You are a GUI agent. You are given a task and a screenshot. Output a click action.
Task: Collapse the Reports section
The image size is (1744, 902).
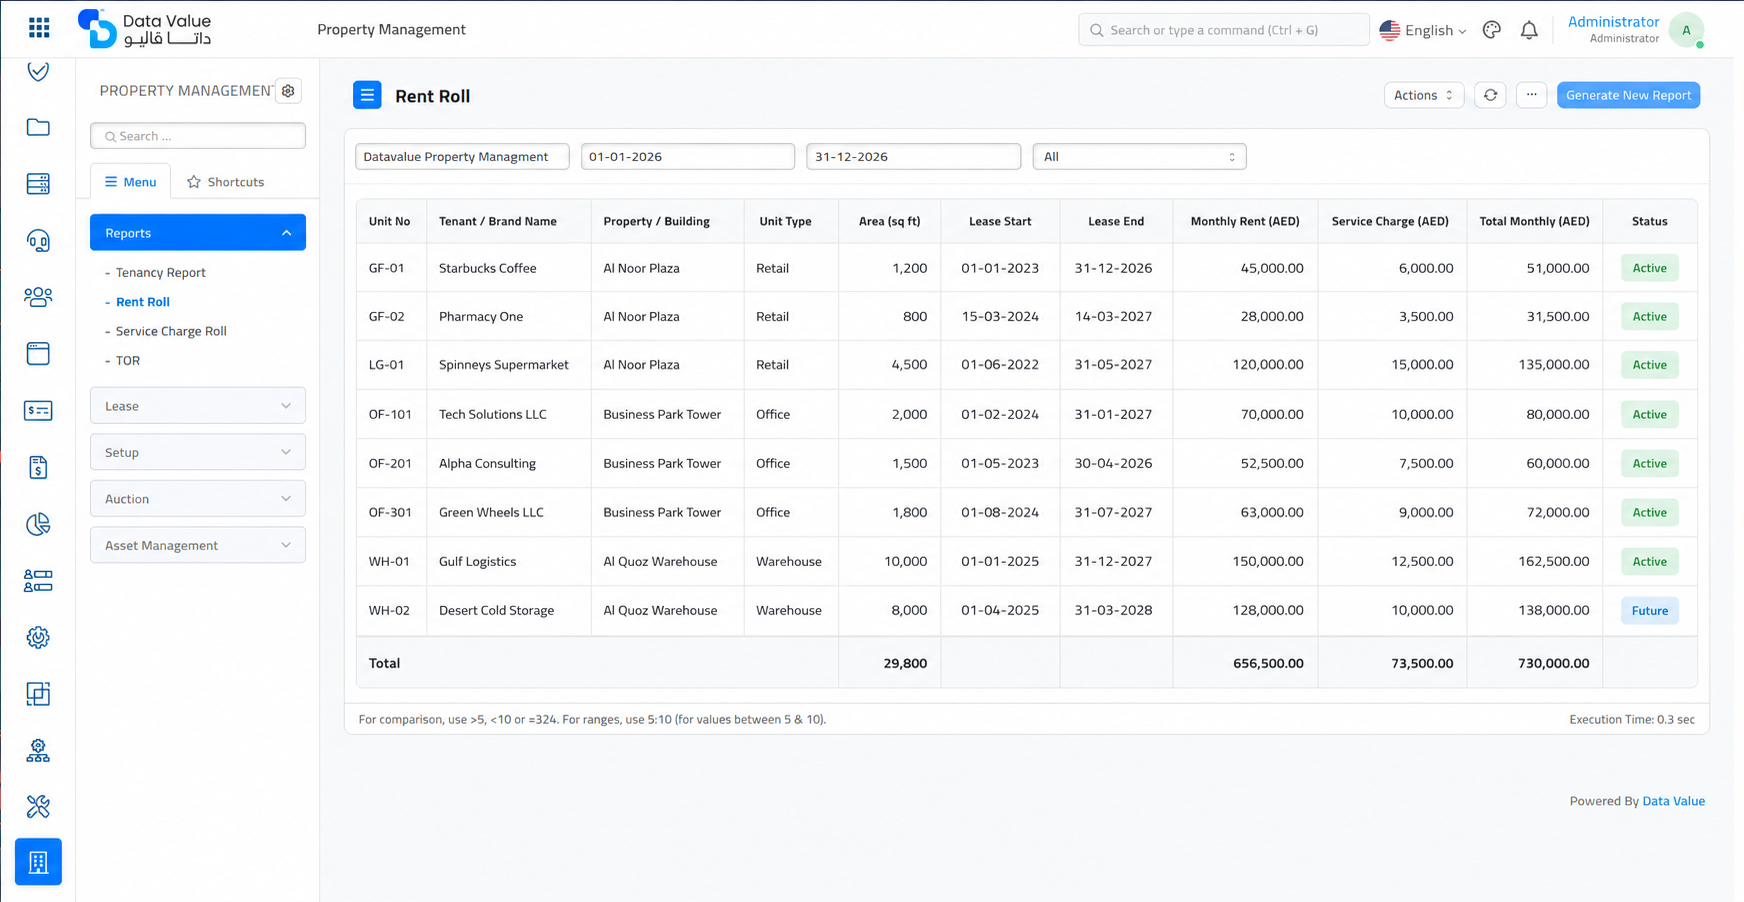coord(198,233)
